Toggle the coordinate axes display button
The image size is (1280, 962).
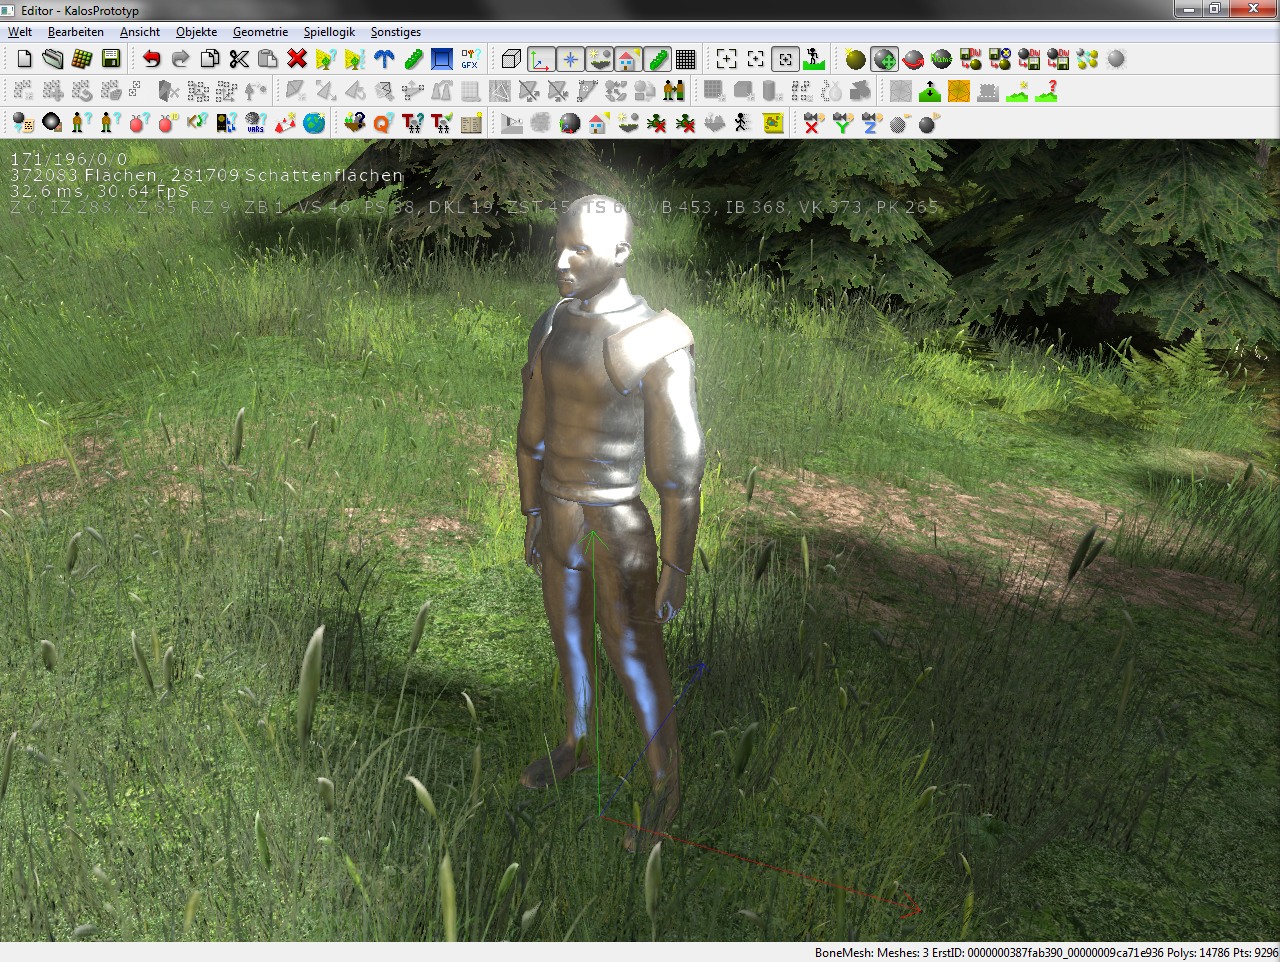[540, 59]
